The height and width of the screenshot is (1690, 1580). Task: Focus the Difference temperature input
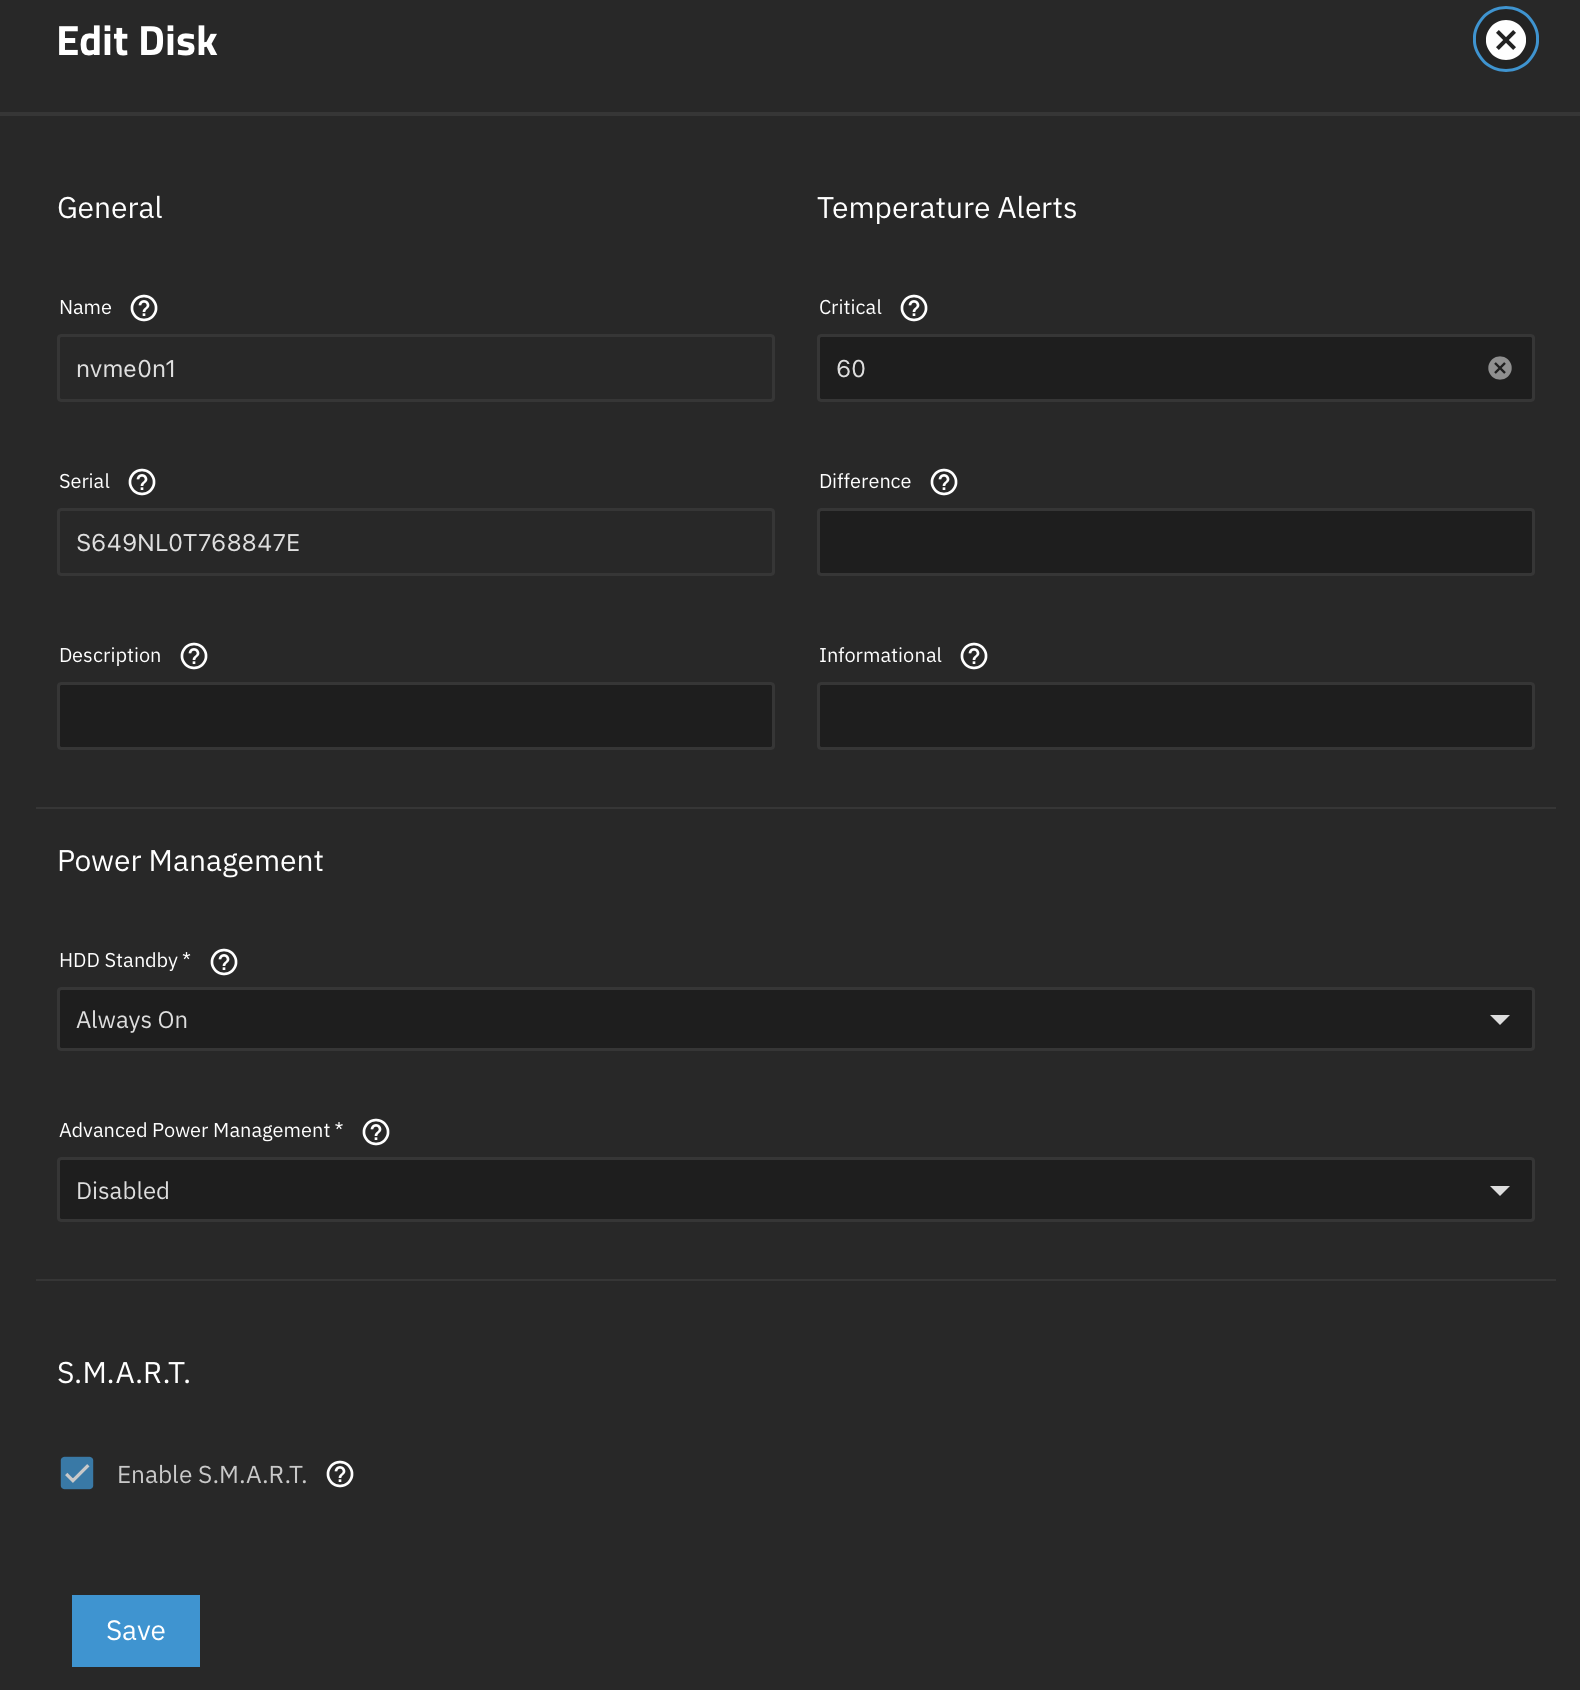pyautogui.click(x=1175, y=542)
